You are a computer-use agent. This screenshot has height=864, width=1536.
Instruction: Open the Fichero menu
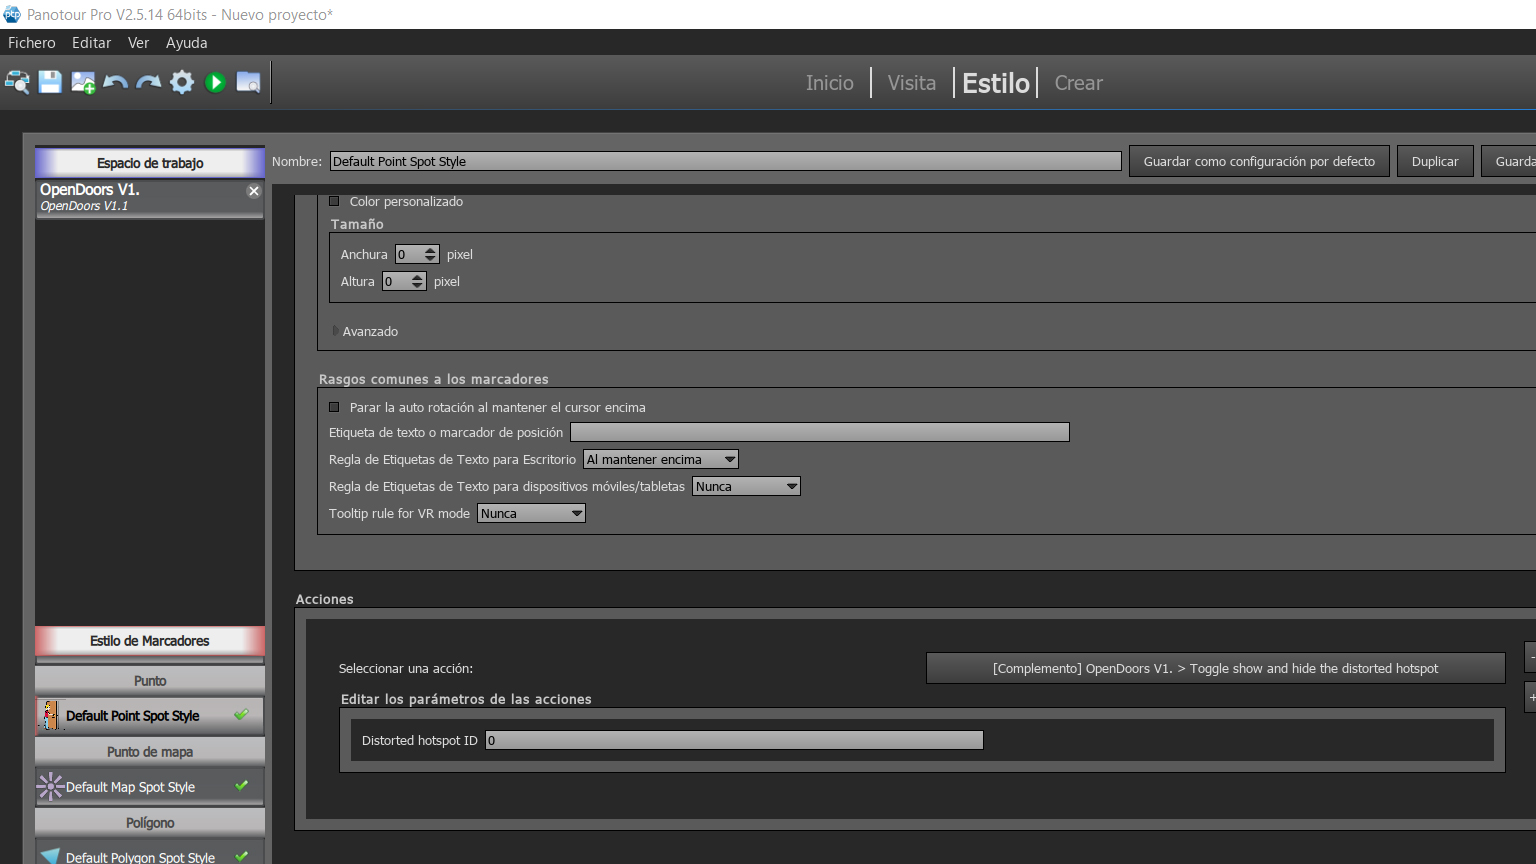coord(32,42)
